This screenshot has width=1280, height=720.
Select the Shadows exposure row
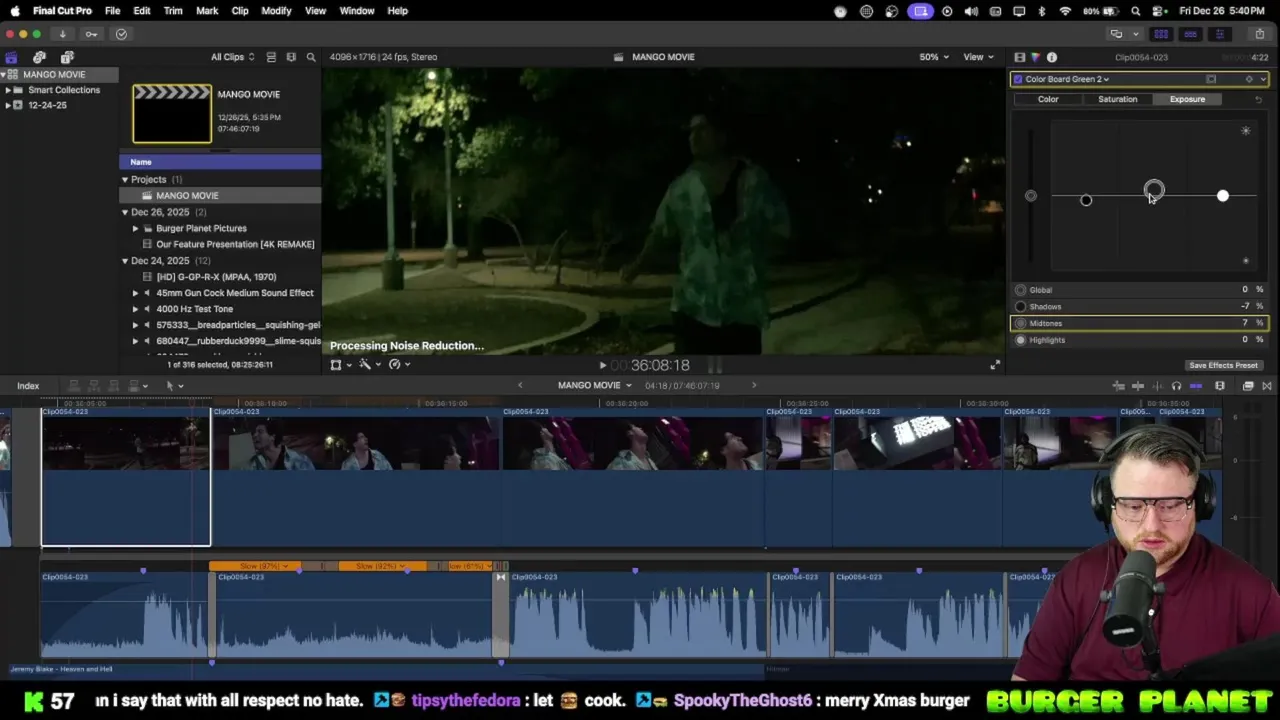(x=1139, y=307)
